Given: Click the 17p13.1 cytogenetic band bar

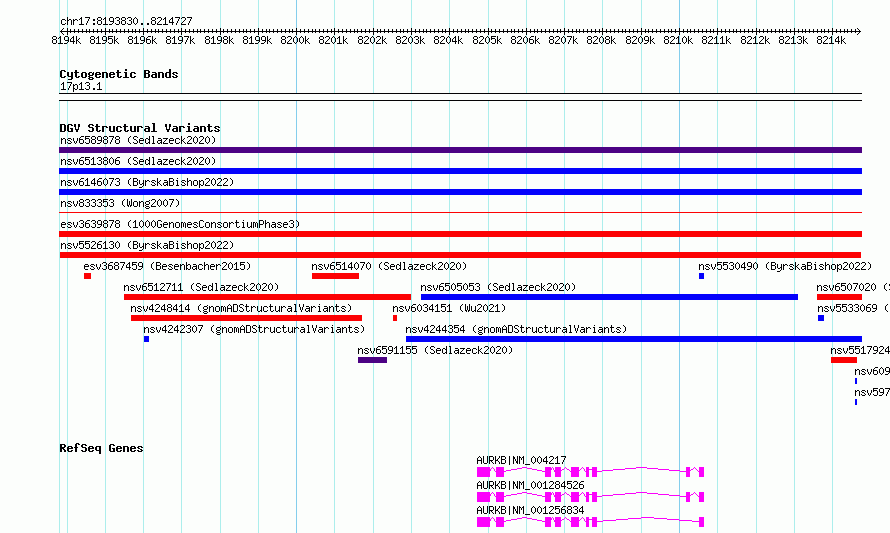Looking at the screenshot, I should click(x=460, y=97).
